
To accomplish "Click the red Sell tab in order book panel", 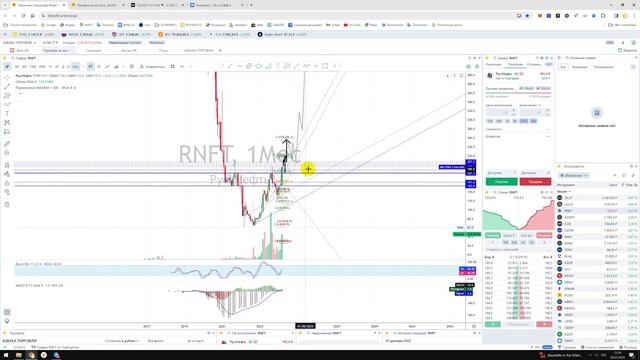I will click(x=544, y=236).
